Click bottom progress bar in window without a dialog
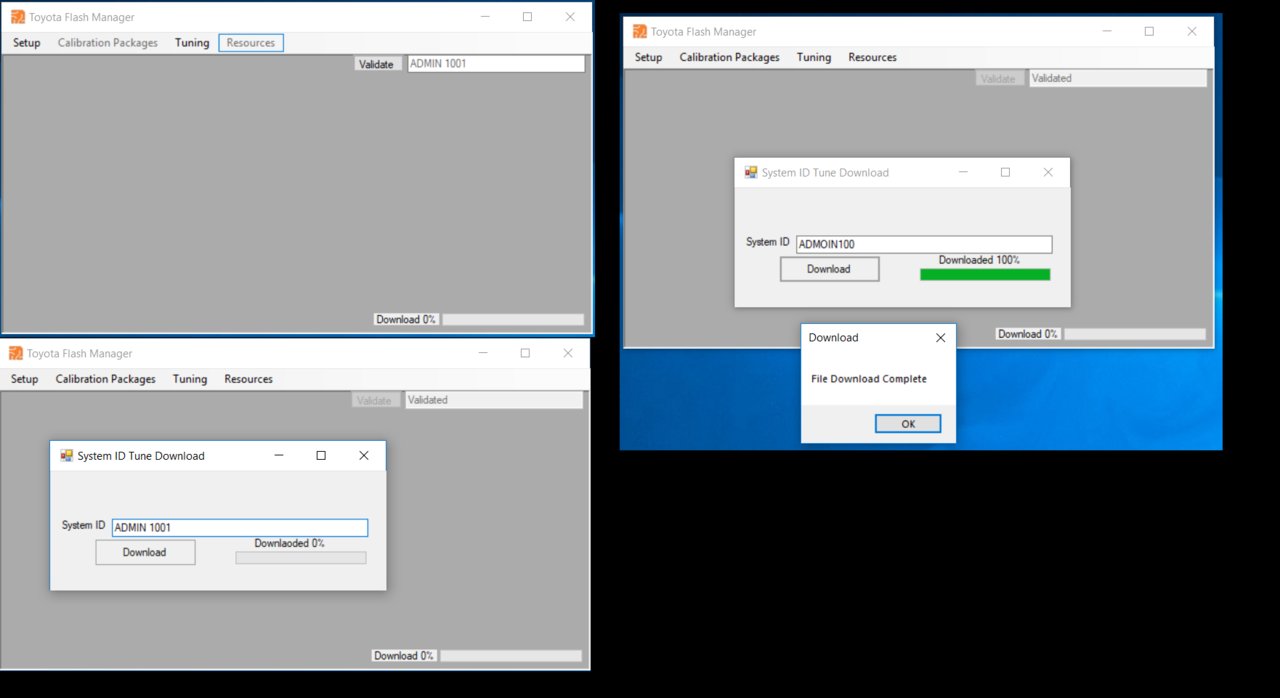 pyautogui.click(x=513, y=320)
